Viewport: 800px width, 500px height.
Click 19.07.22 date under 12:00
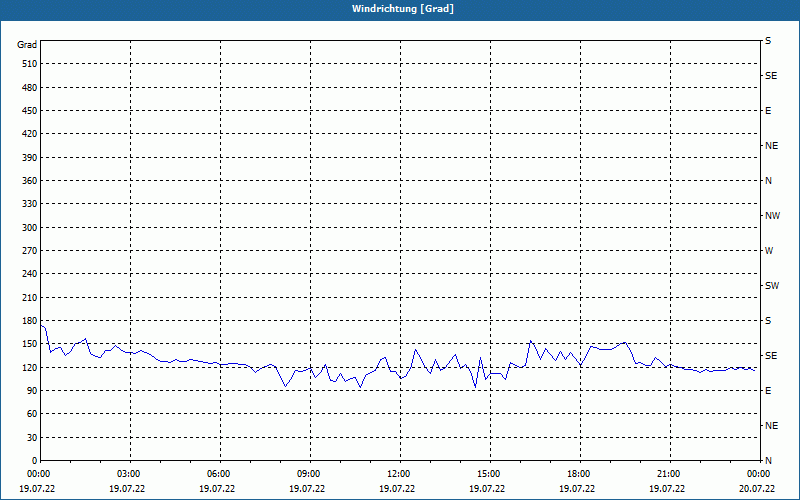coord(397,489)
